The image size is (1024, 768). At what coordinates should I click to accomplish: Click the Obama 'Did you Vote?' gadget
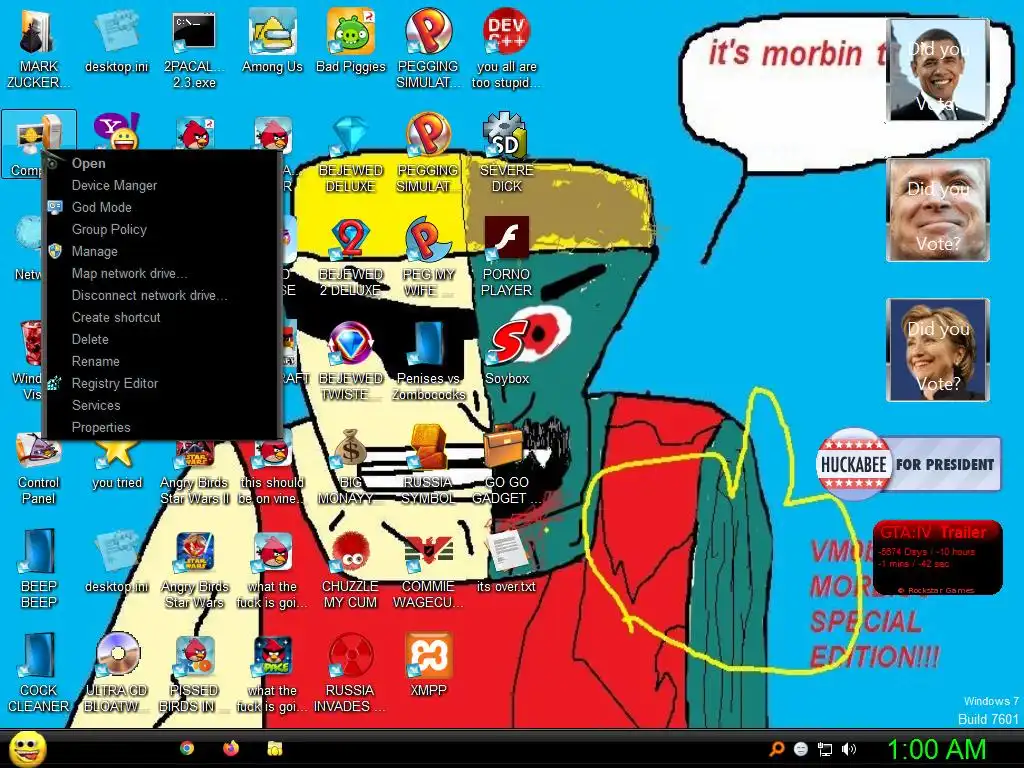pyautogui.click(x=938, y=70)
